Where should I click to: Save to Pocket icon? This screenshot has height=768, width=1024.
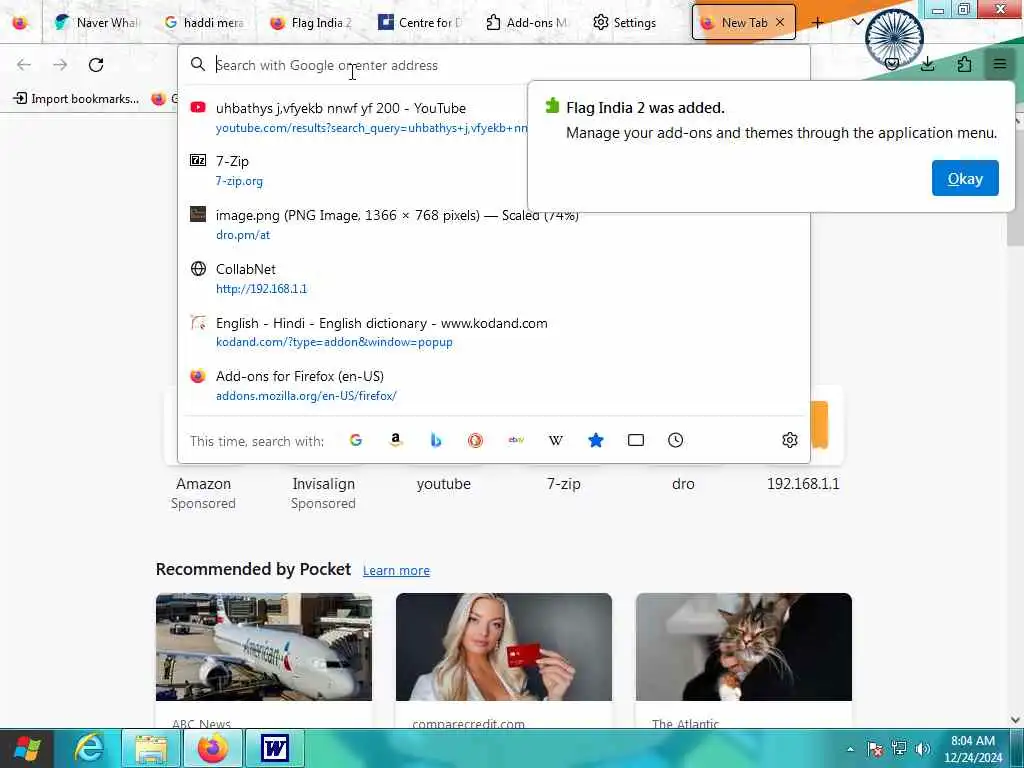point(891,64)
